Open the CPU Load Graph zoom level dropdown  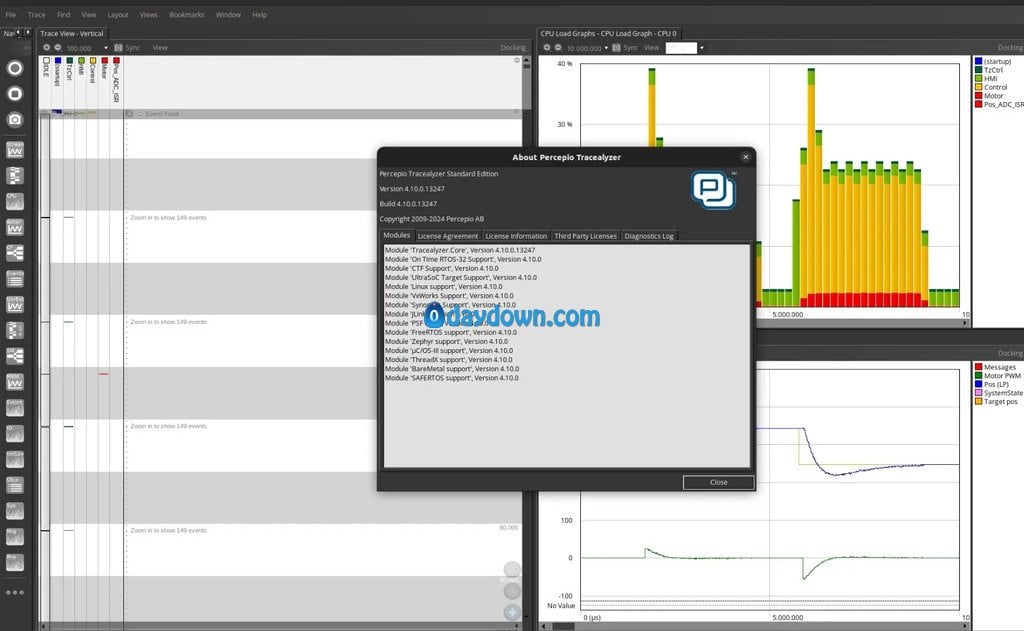(606, 48)
